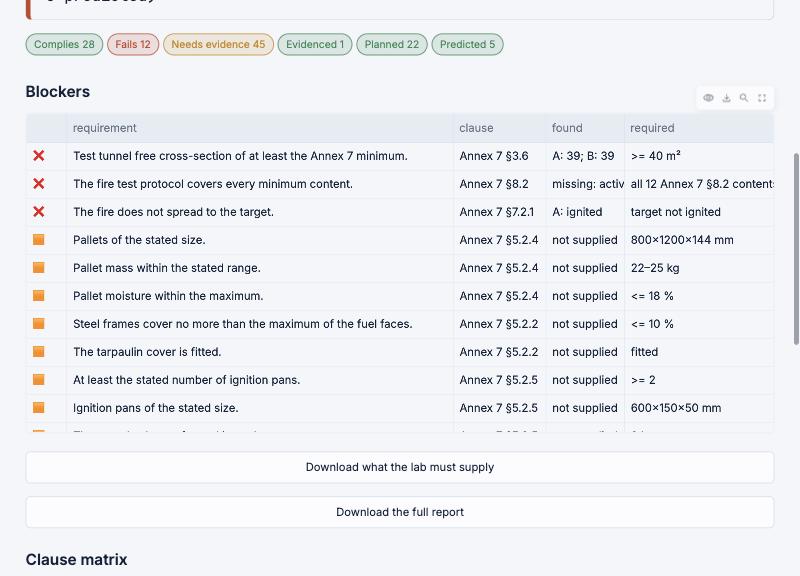Select found cell starting 'missing: activ'
This screenshot has height=576, width=800.
[x=585, y=184]
